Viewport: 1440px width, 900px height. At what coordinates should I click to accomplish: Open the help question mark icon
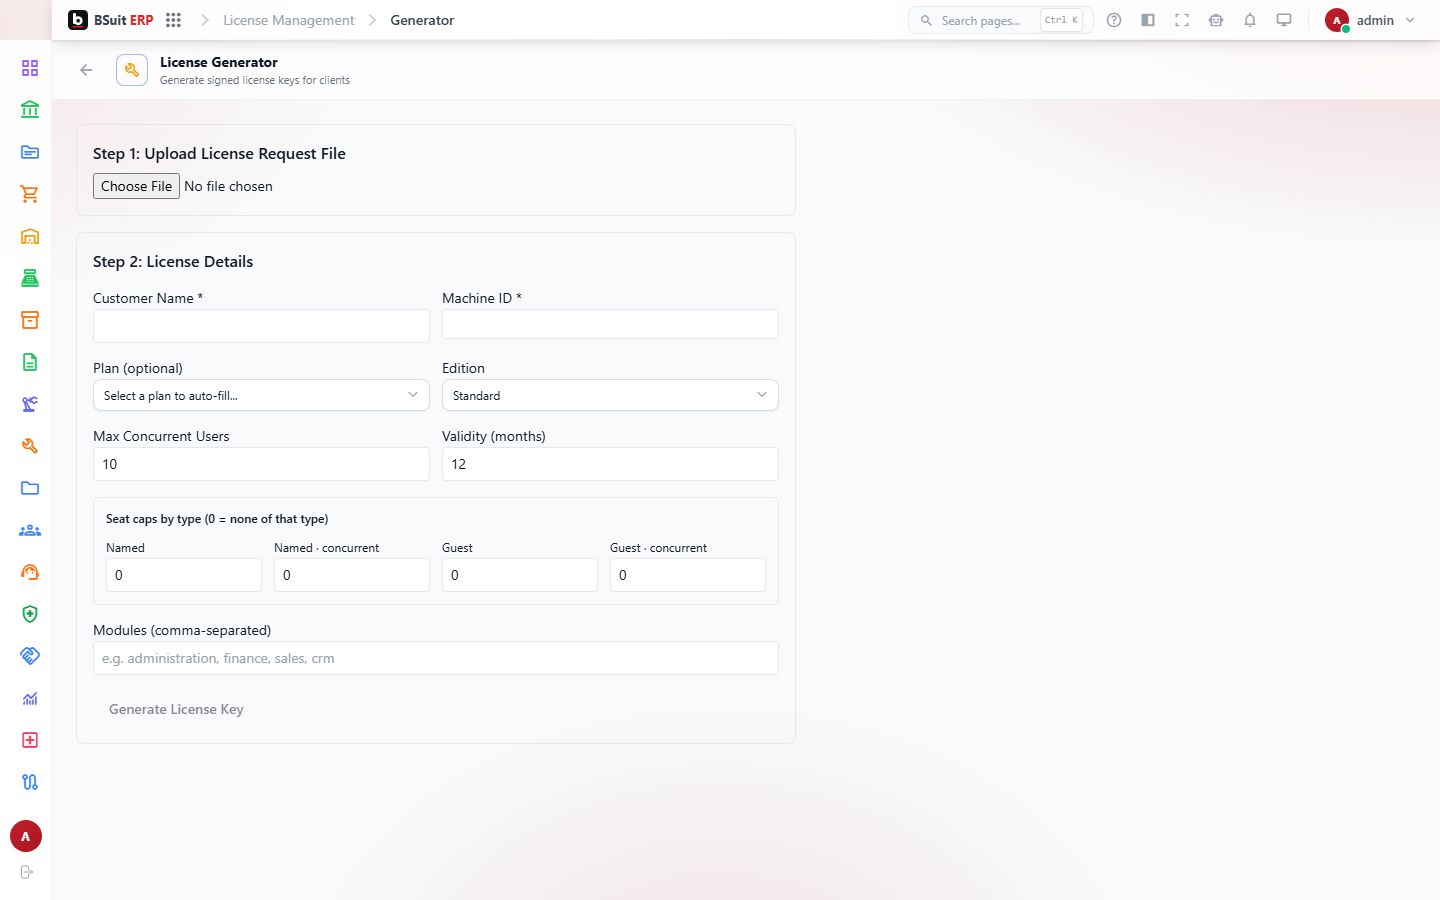click(x=1114, y=20)
